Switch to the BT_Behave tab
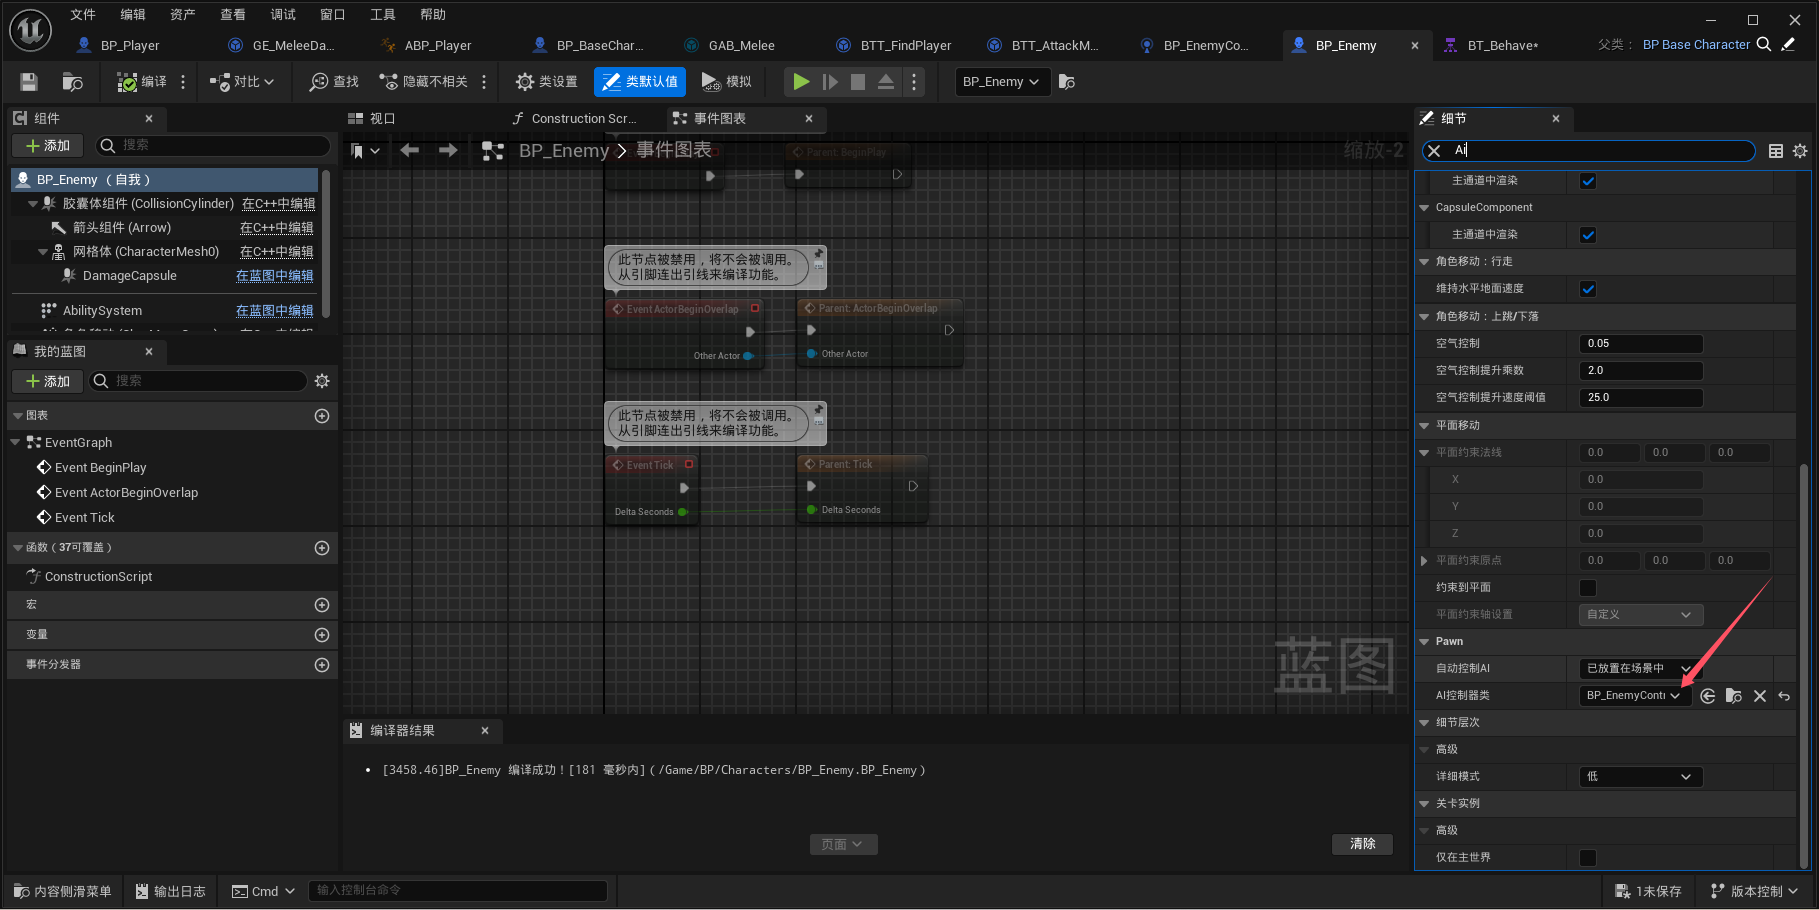Image resolution: width=1819 pixels, height=910 pixels. pos(1503,45)
